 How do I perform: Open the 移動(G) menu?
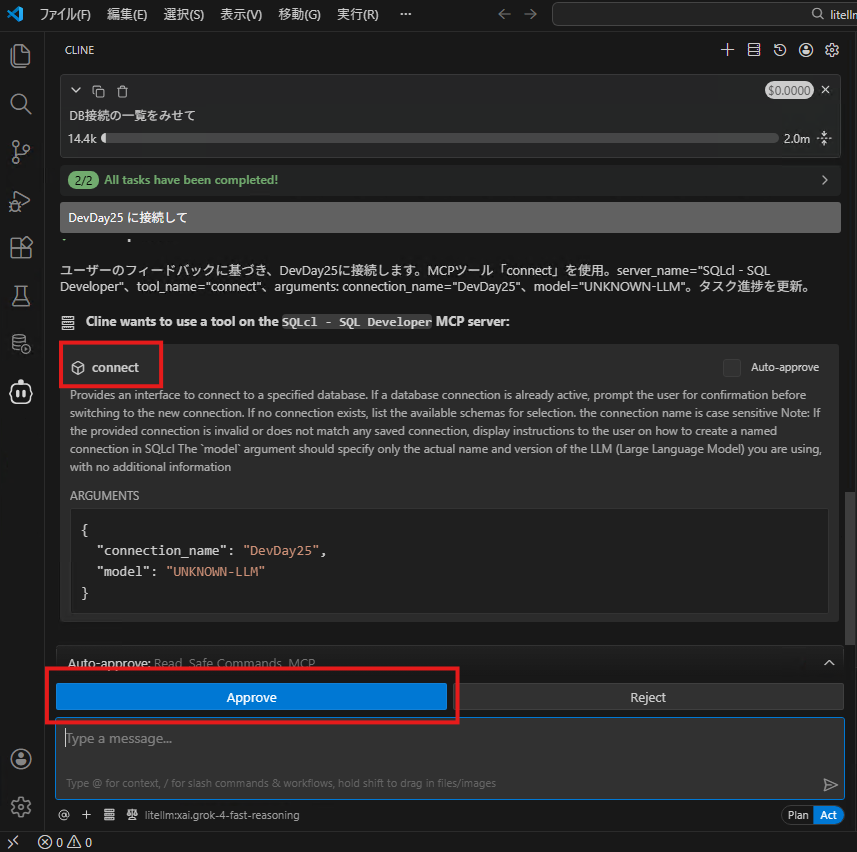click(299, 14)
